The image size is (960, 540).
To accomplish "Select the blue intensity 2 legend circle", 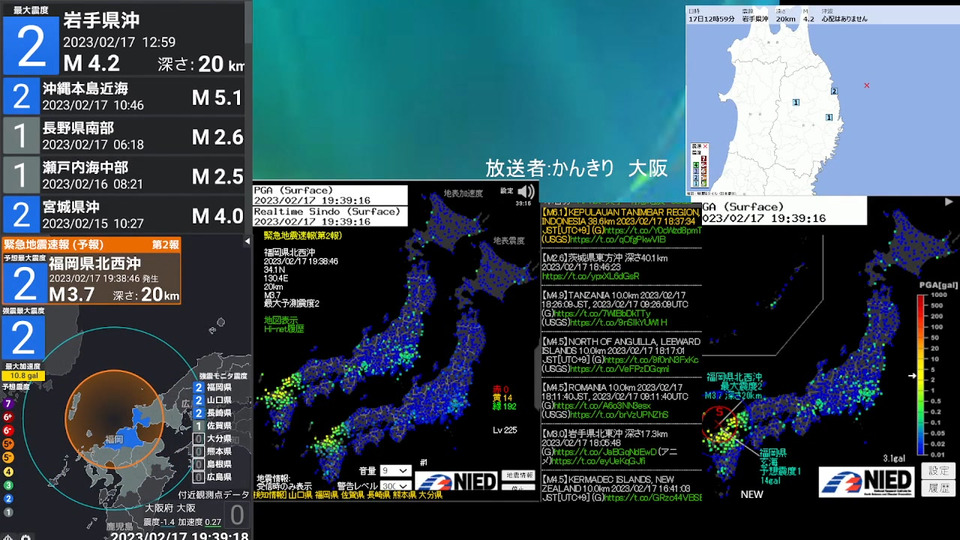I will tap(9, 499).
